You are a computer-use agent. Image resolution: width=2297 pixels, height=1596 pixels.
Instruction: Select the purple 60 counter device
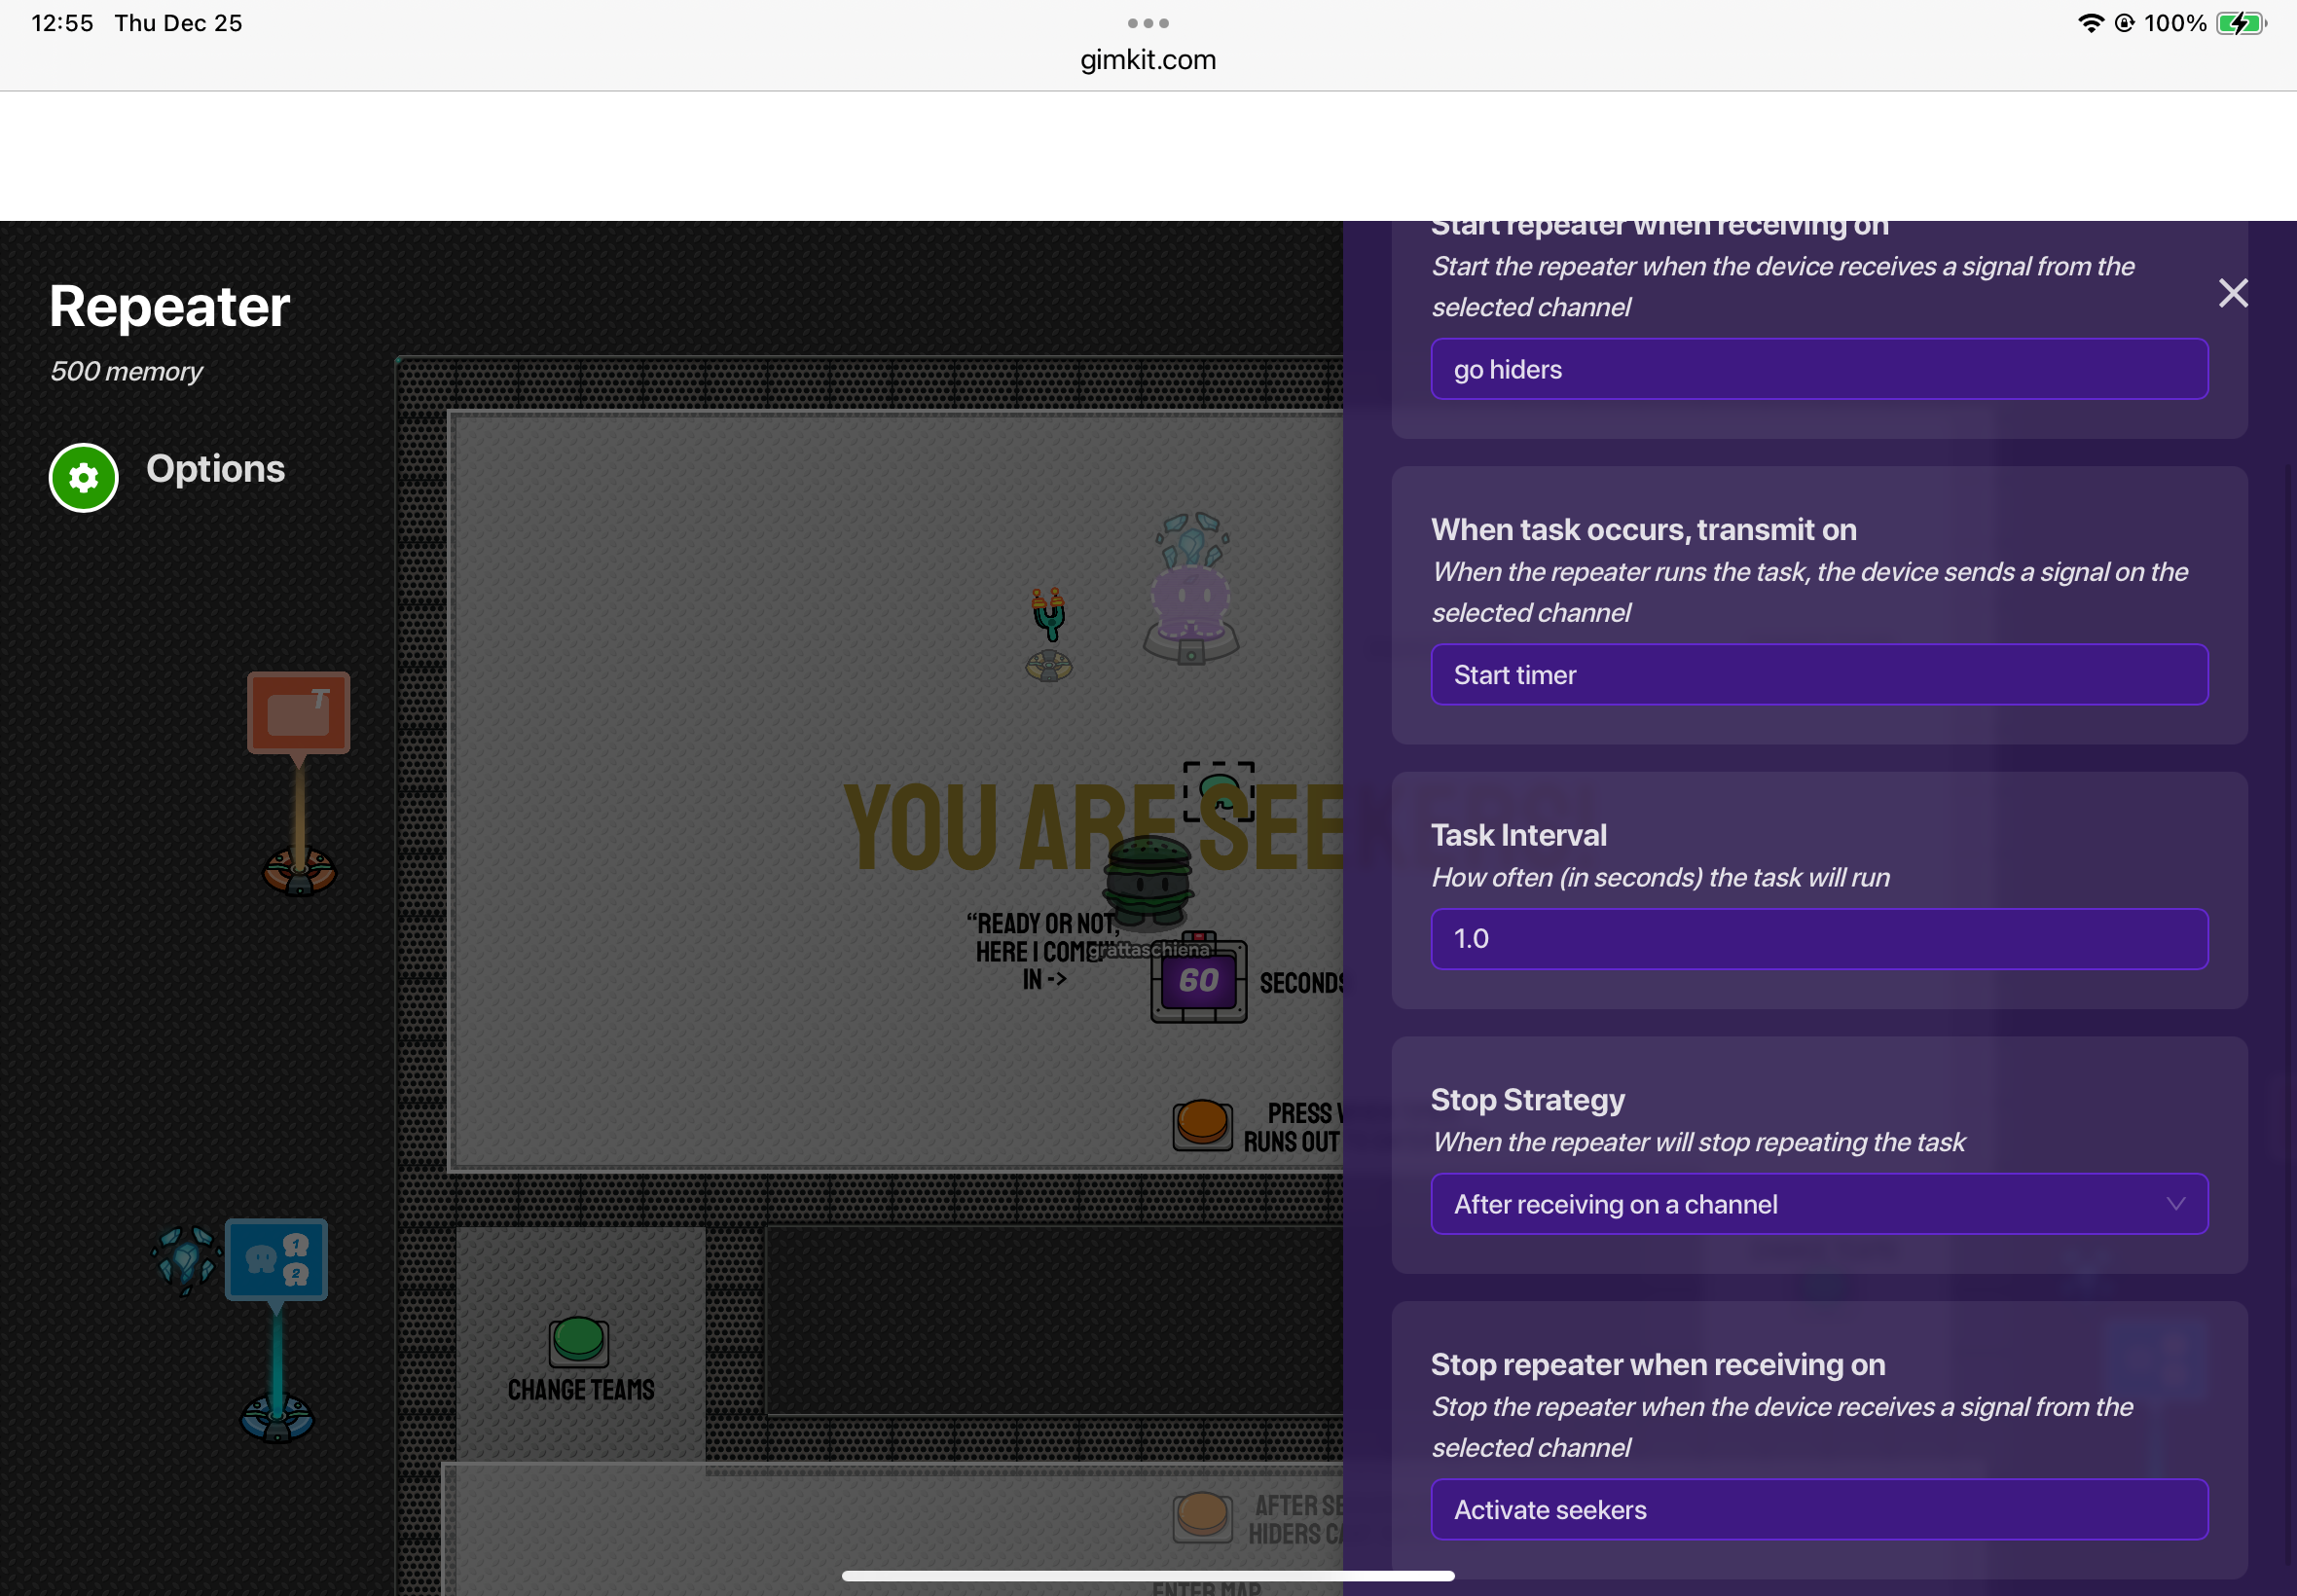(x=1198, y=980)
